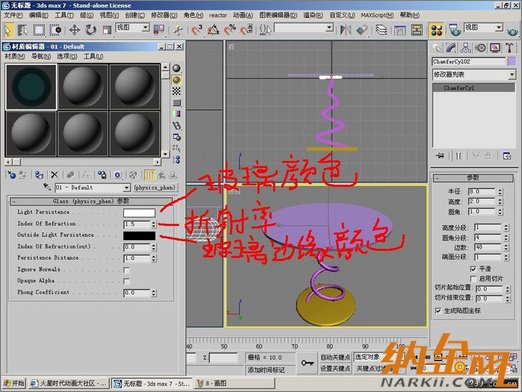Screen dimensions: 522x392
Task: Open the Motion command panel tab
Action: click(480, 48)
